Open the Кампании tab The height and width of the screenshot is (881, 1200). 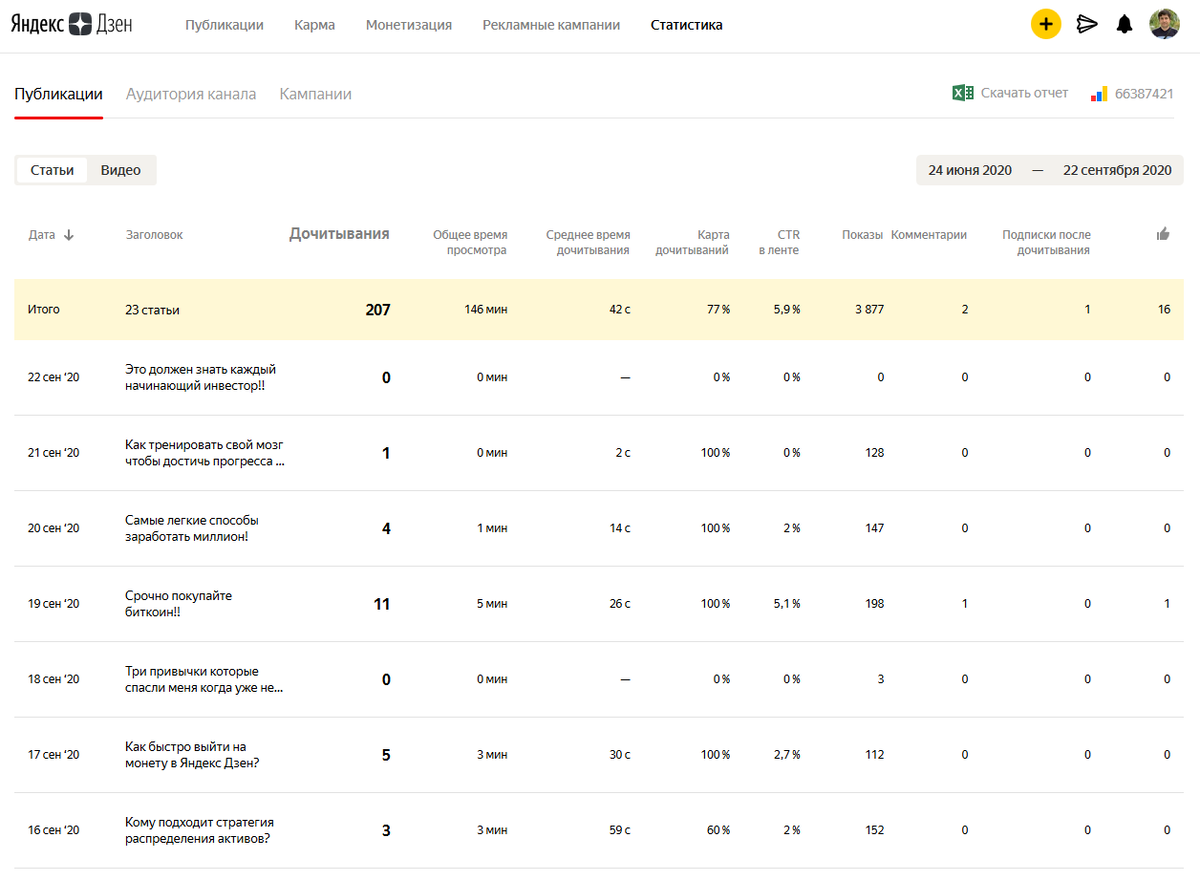315,94
